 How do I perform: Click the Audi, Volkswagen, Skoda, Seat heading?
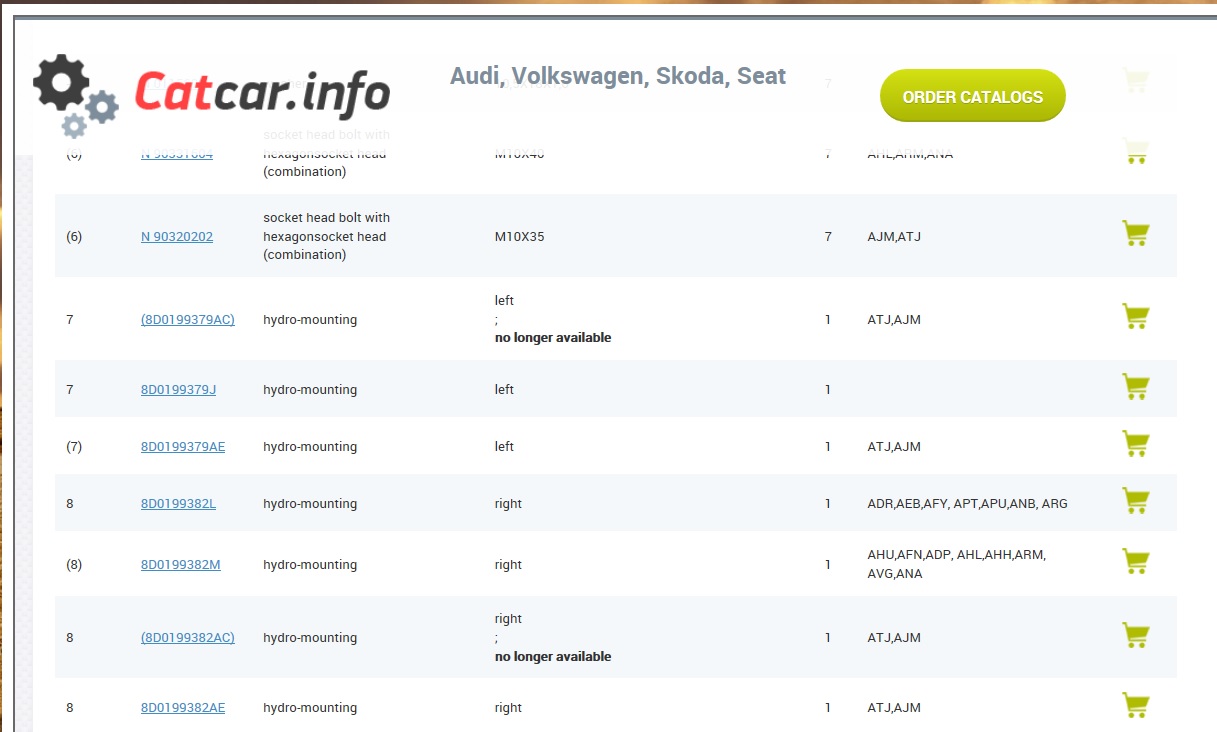617,76
